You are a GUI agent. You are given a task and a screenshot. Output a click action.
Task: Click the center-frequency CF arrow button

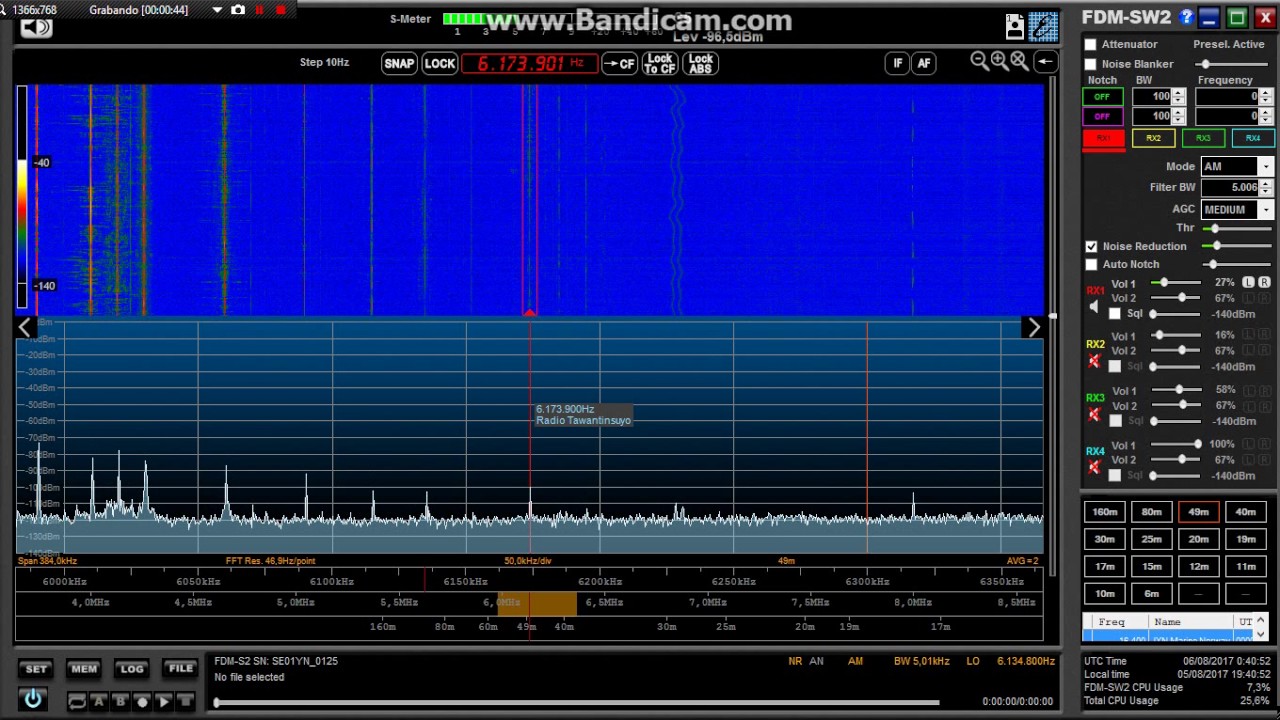(x=620, y=63)
